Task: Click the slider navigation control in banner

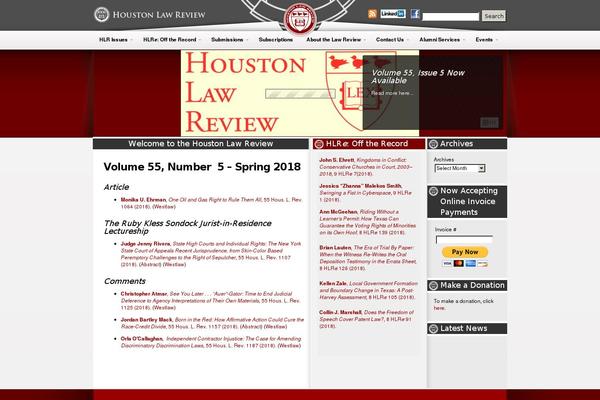Action: tap(489, 122)
